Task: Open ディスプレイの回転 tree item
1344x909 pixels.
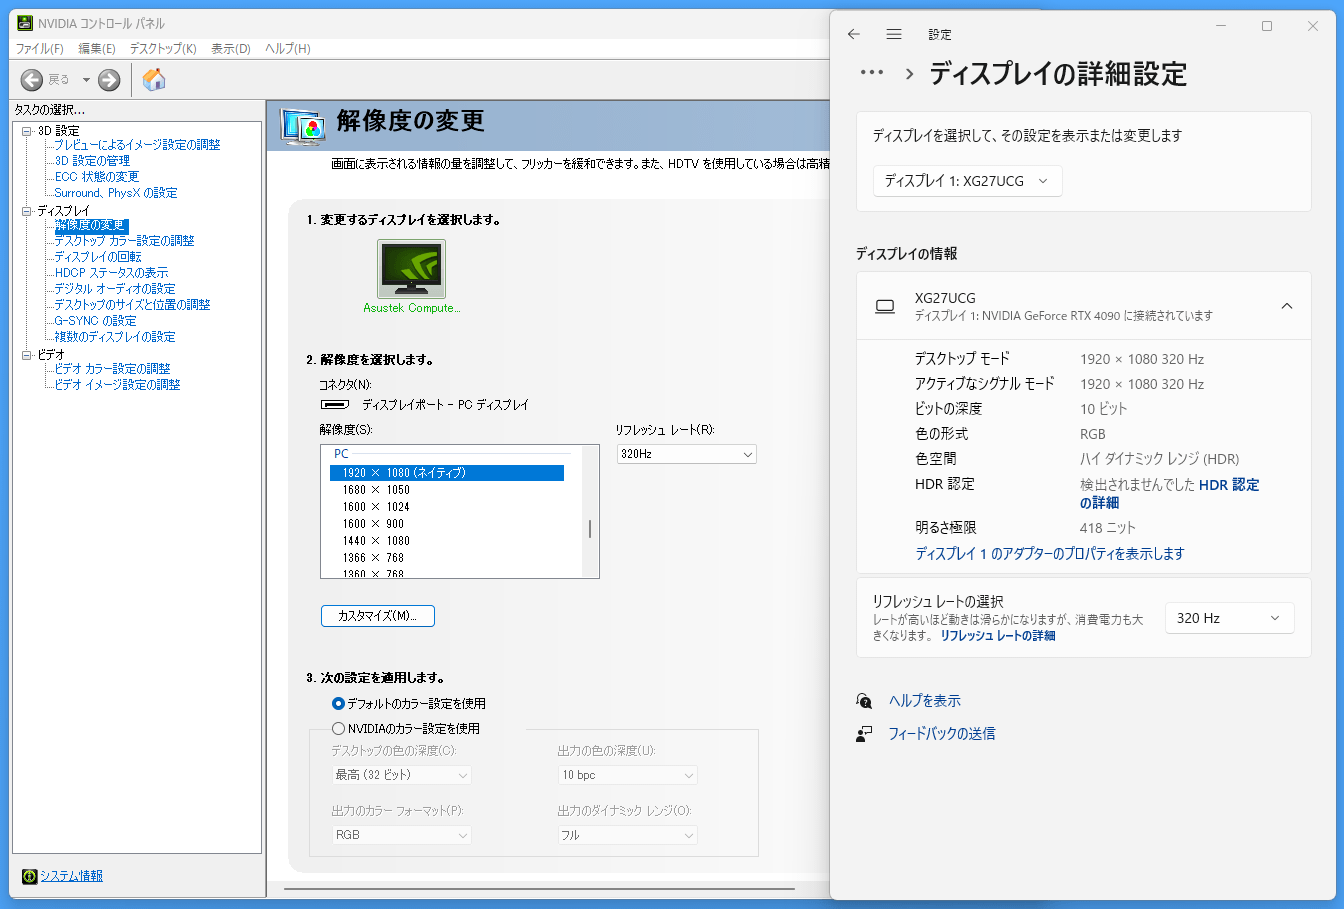Action: [x=98, y=257]
